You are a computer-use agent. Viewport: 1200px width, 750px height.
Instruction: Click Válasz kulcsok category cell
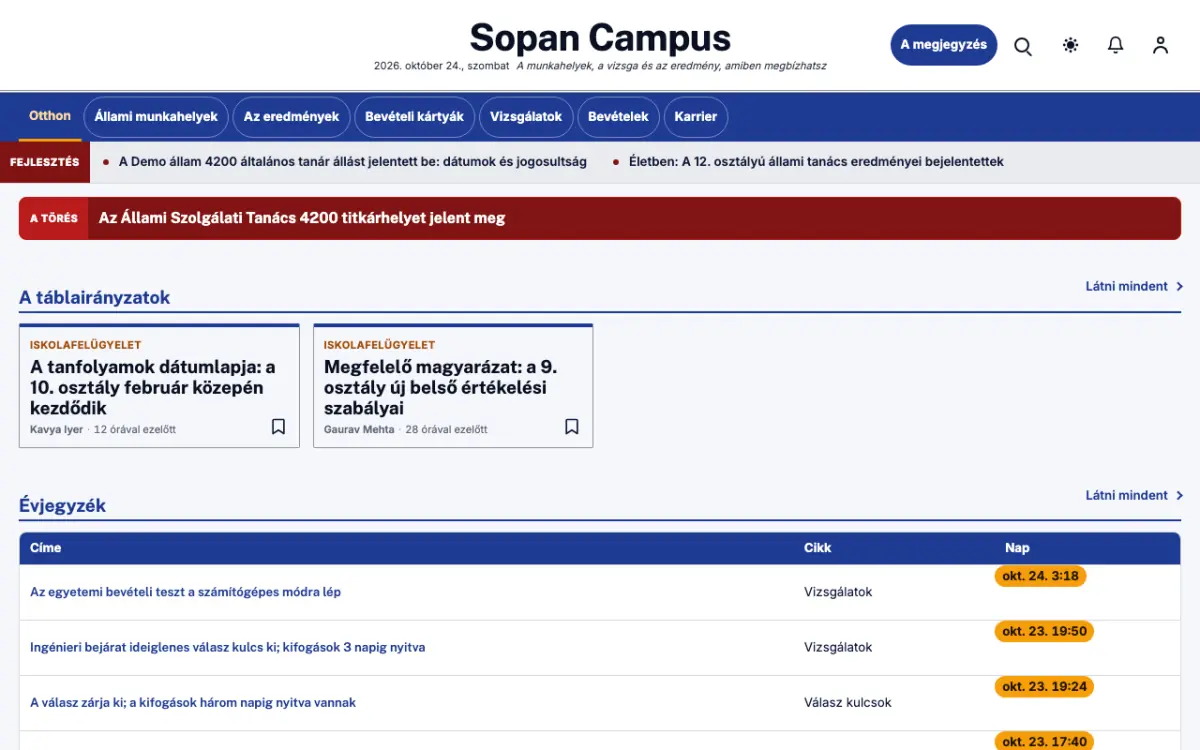coord(848,702)
